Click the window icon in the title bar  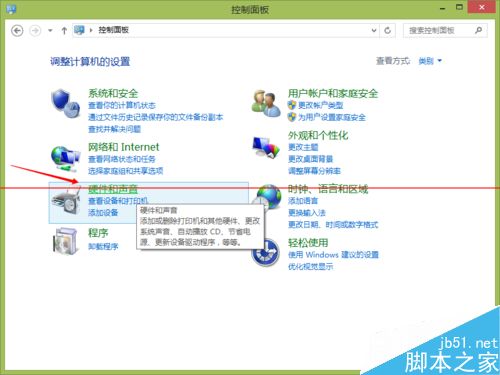[11, 9]
